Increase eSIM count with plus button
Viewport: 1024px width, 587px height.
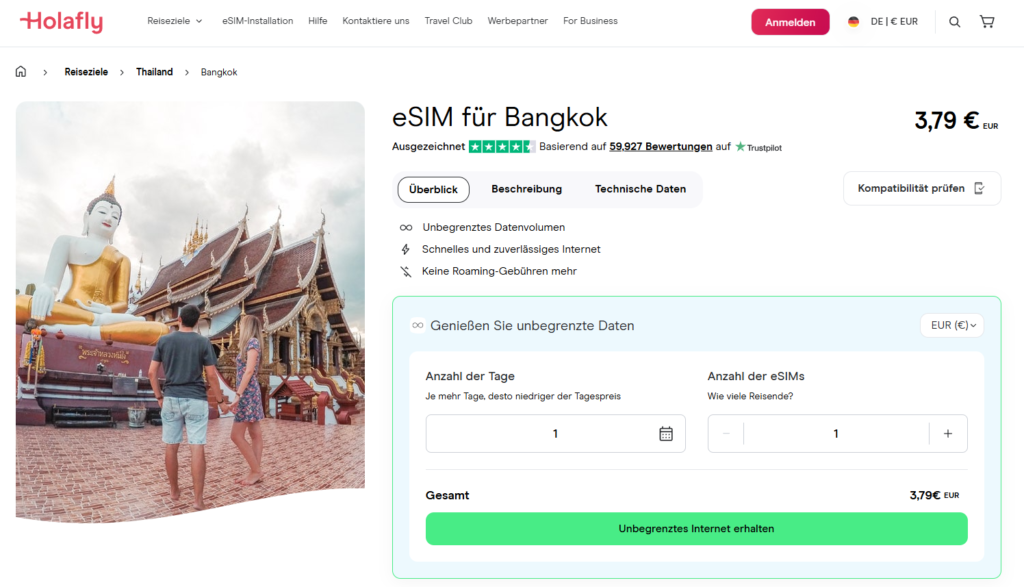[948, 434]
